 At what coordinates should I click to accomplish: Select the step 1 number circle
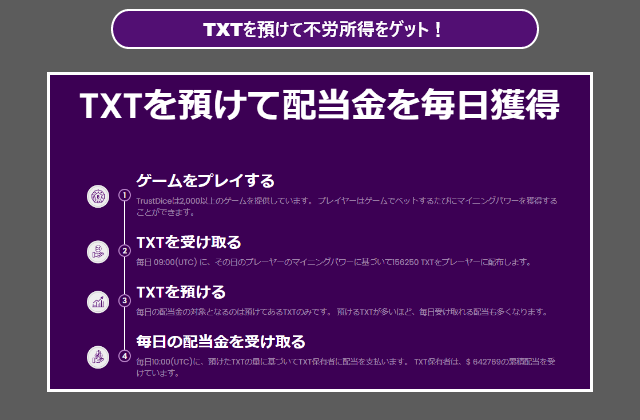125,196
